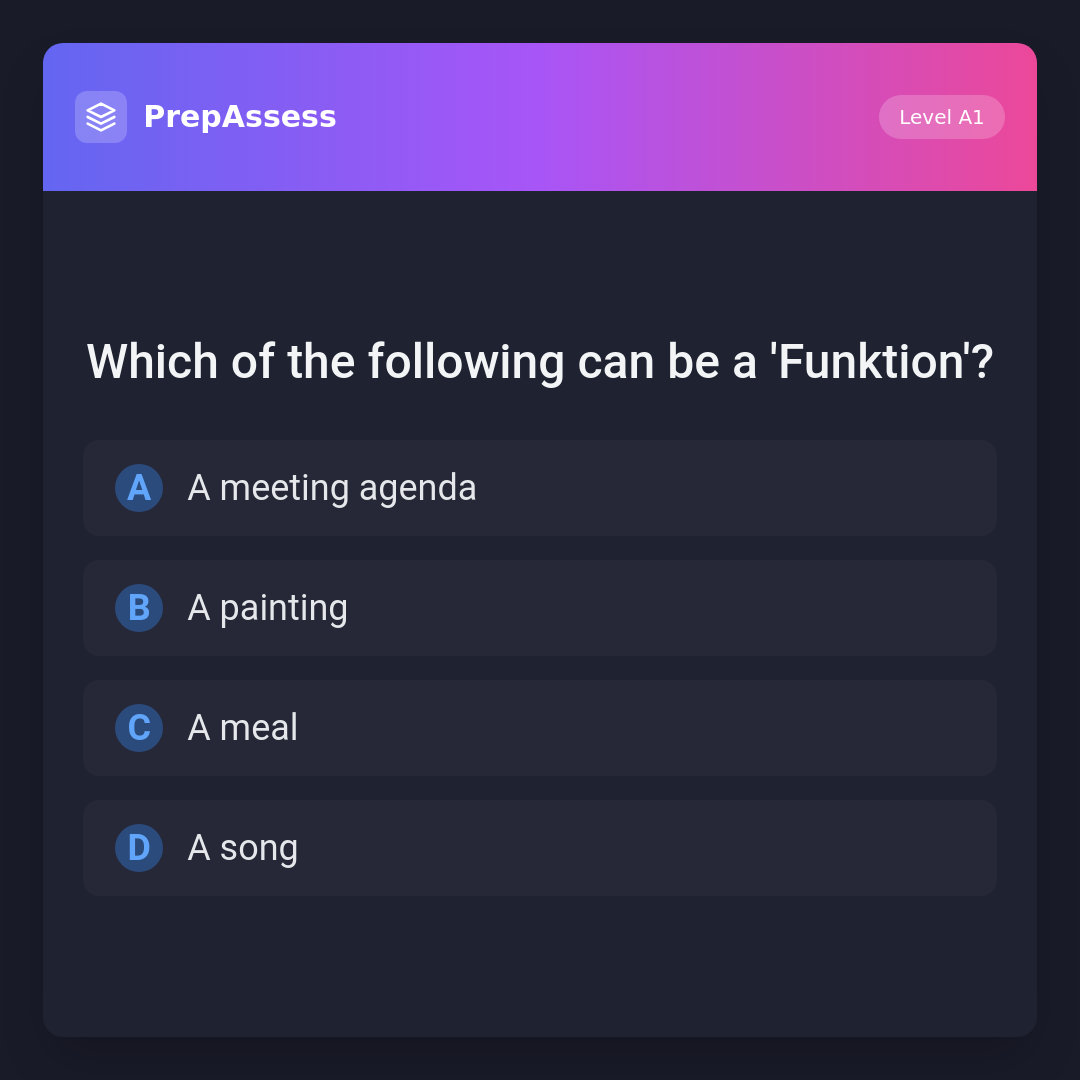Click the word 'Which' in the question
Image resolution: width=1080 pixels, height=1080 pixels.
[152, 362]
